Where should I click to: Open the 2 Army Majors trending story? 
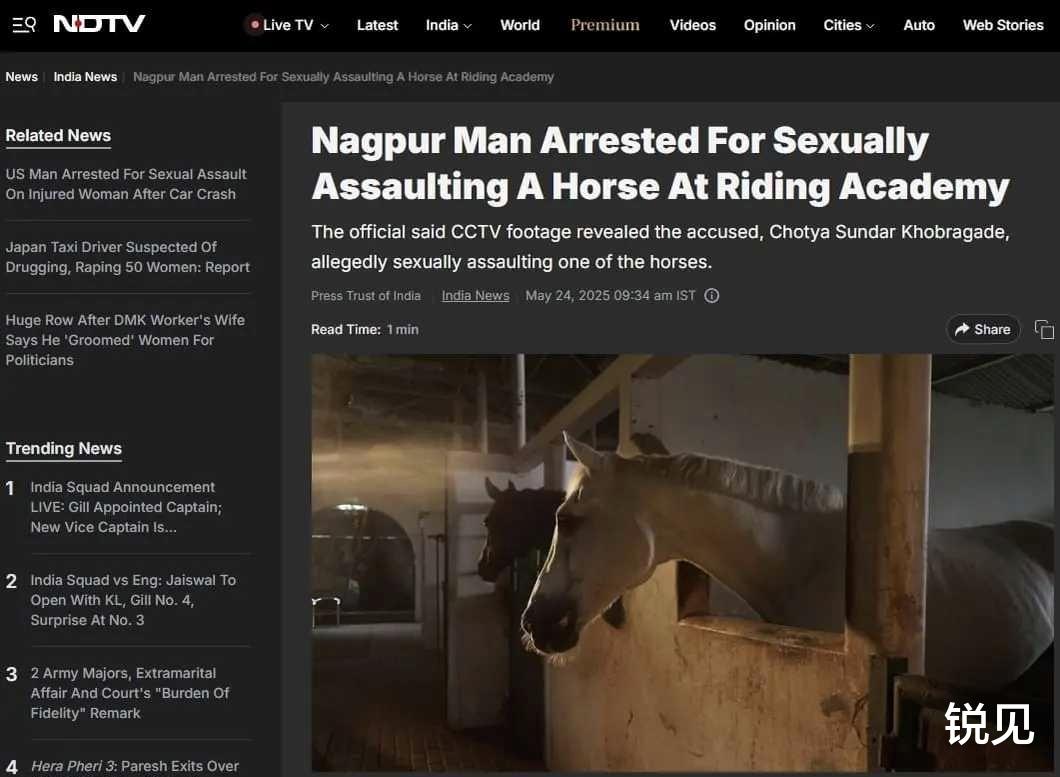pos(130,693)
